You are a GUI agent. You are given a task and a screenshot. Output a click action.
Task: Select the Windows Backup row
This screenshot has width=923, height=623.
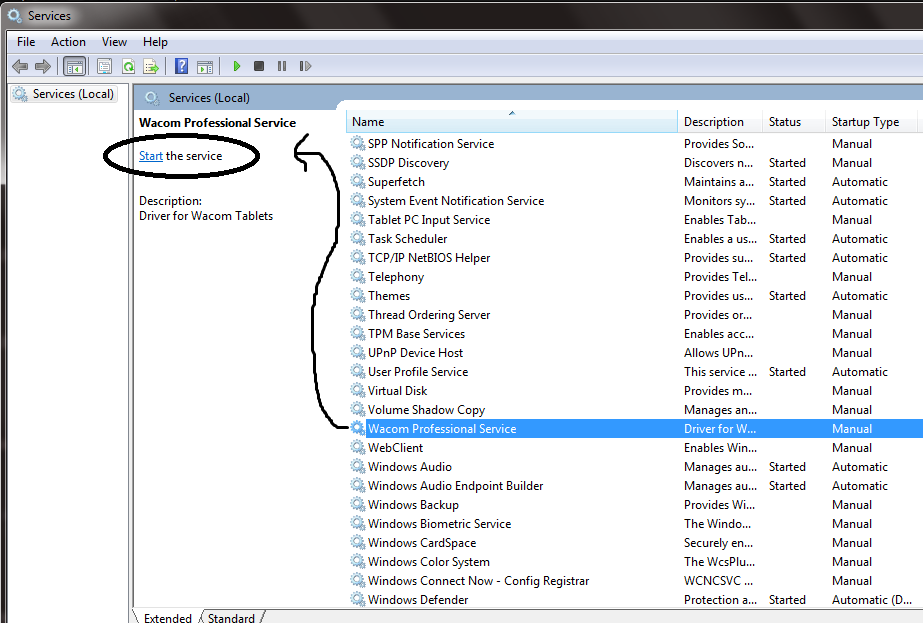[635, 504]
